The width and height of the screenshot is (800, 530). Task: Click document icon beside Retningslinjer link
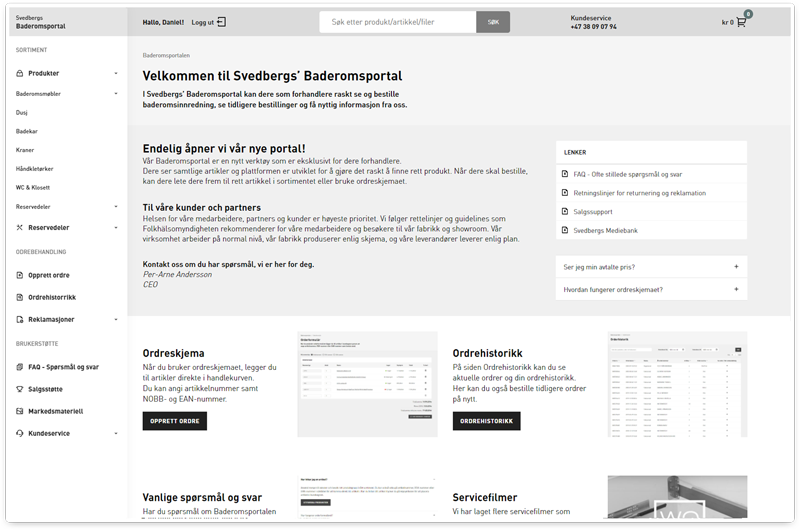(x=565, y=193)
